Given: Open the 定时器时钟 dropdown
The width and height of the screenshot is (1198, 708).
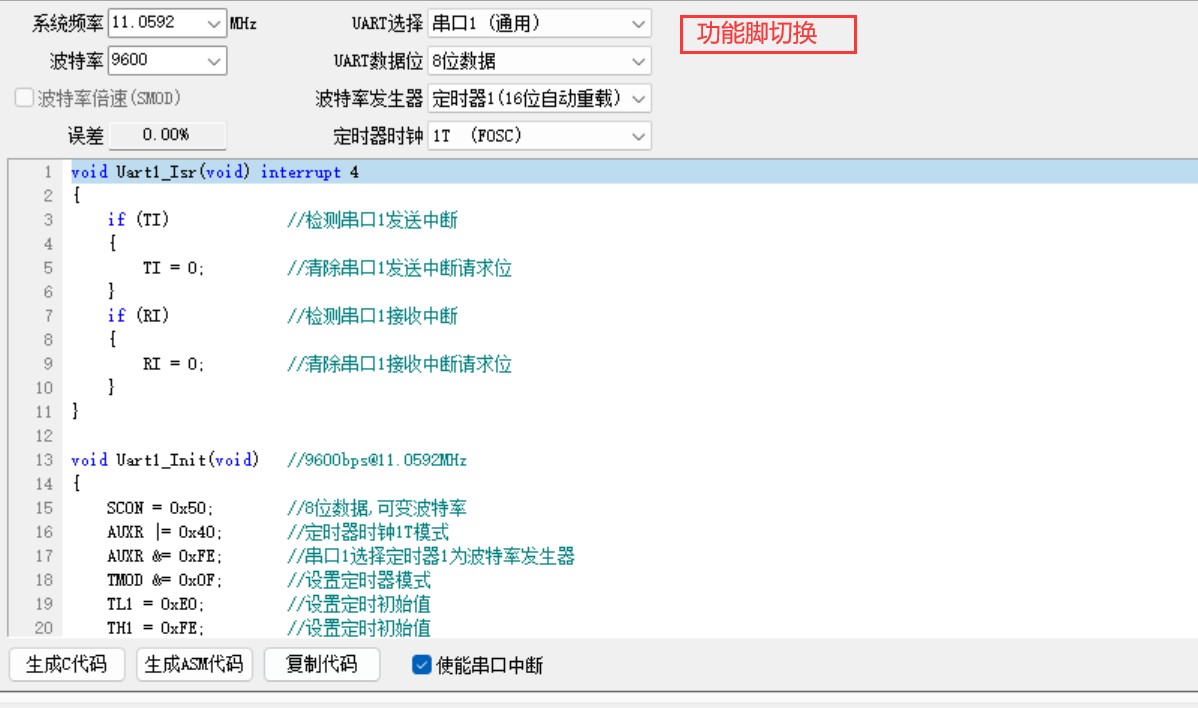Looking at the screenshot, I should click(x=638, y=136).
